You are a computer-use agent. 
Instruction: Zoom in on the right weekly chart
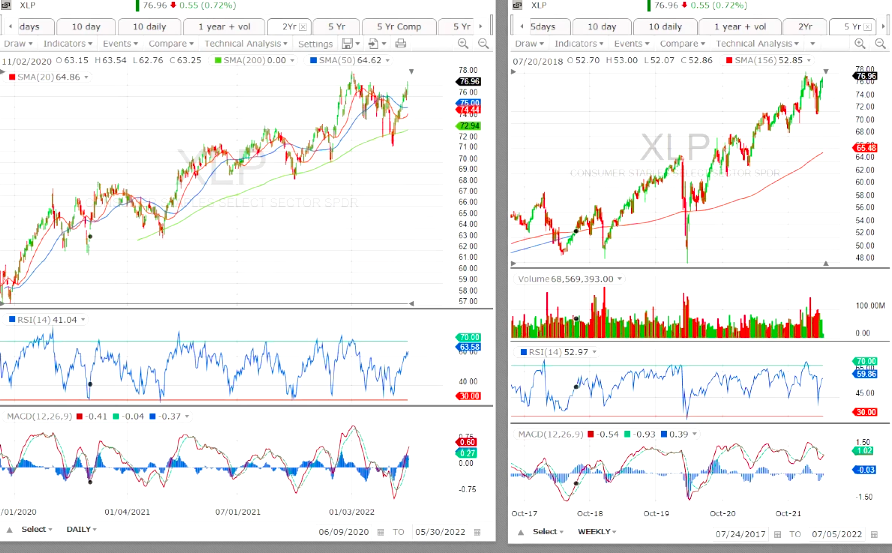pos(860,43)
